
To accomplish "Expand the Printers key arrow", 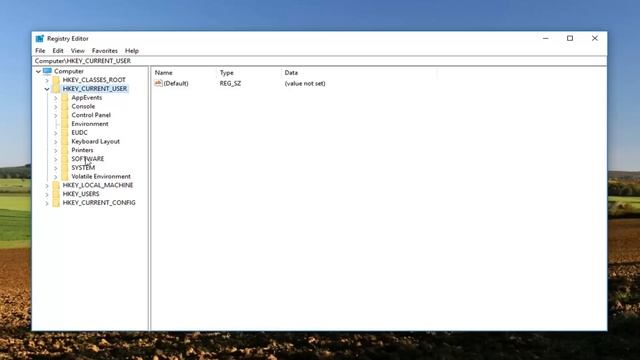I will [x=56, y=151].
